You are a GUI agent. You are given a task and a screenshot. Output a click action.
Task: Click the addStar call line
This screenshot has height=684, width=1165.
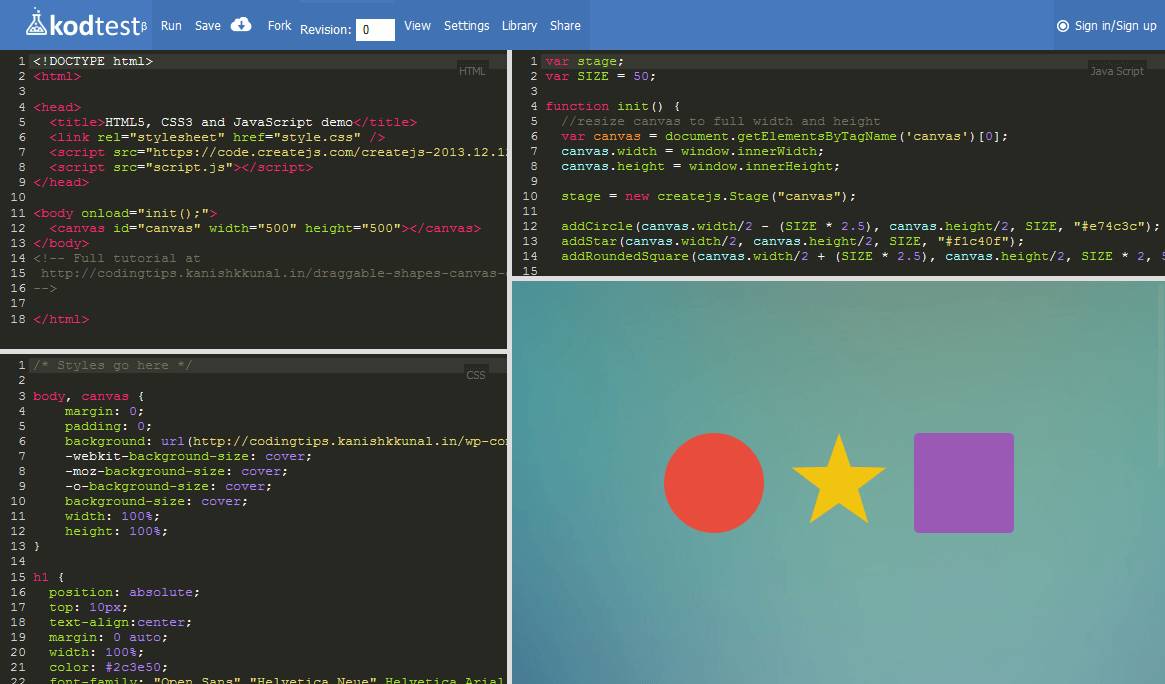click(x=793, y=241)
